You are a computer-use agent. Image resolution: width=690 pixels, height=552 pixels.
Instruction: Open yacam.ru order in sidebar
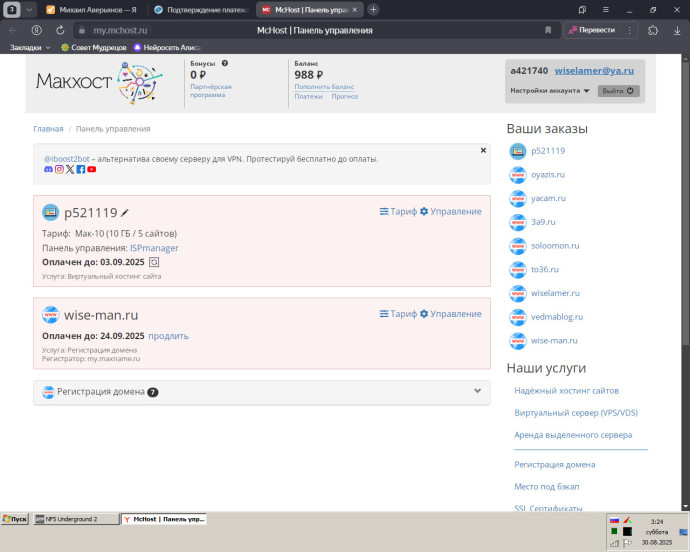pos(548,199)
